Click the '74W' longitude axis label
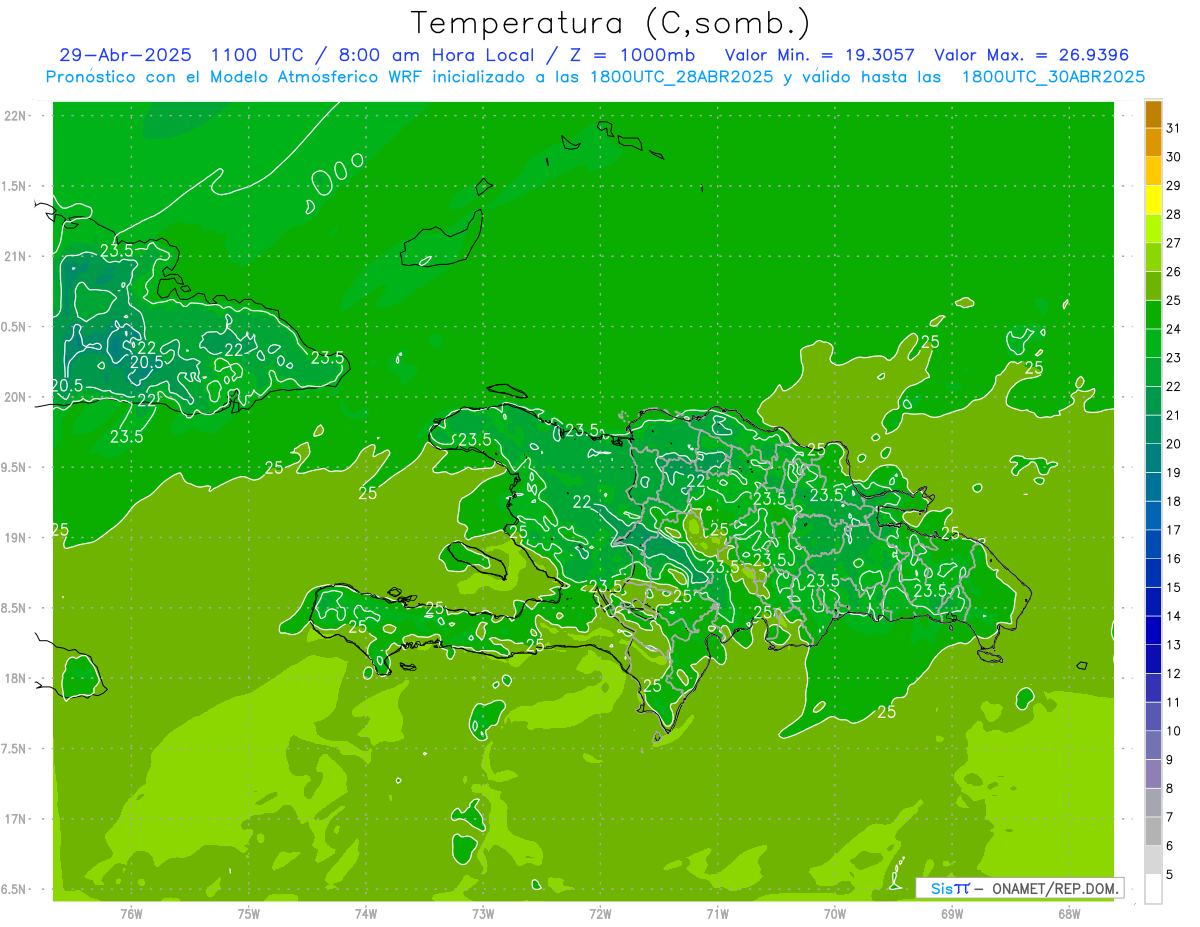This screenshot has width=1200, height=927. (x=366, y=914)
